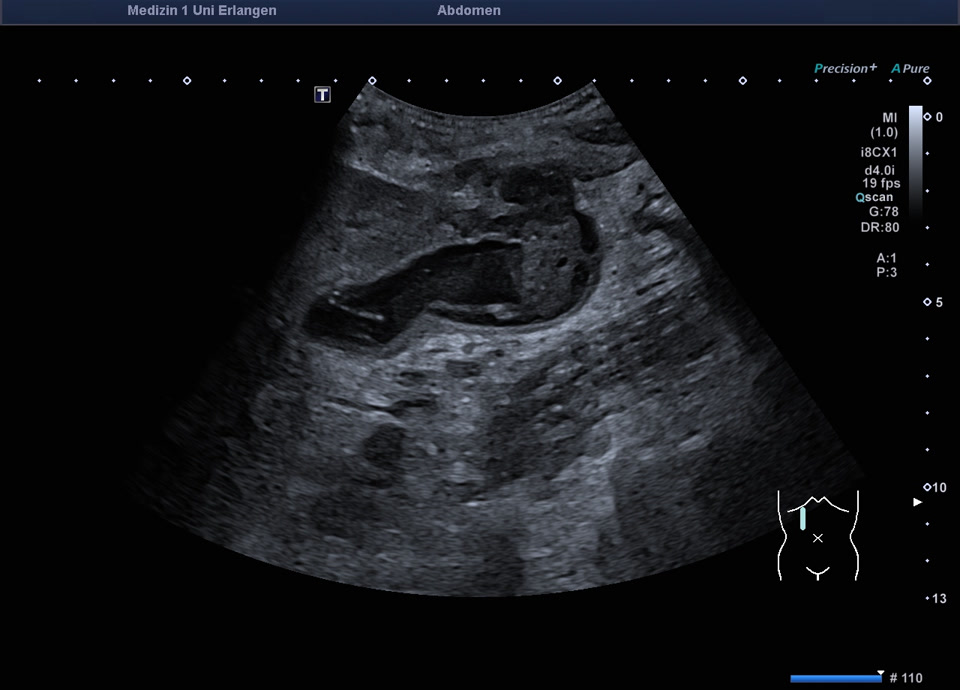The width and height of the screenshot is (960, 690).
Task: Click the depth 5 scale marker
Action: [x=932, y=302]
